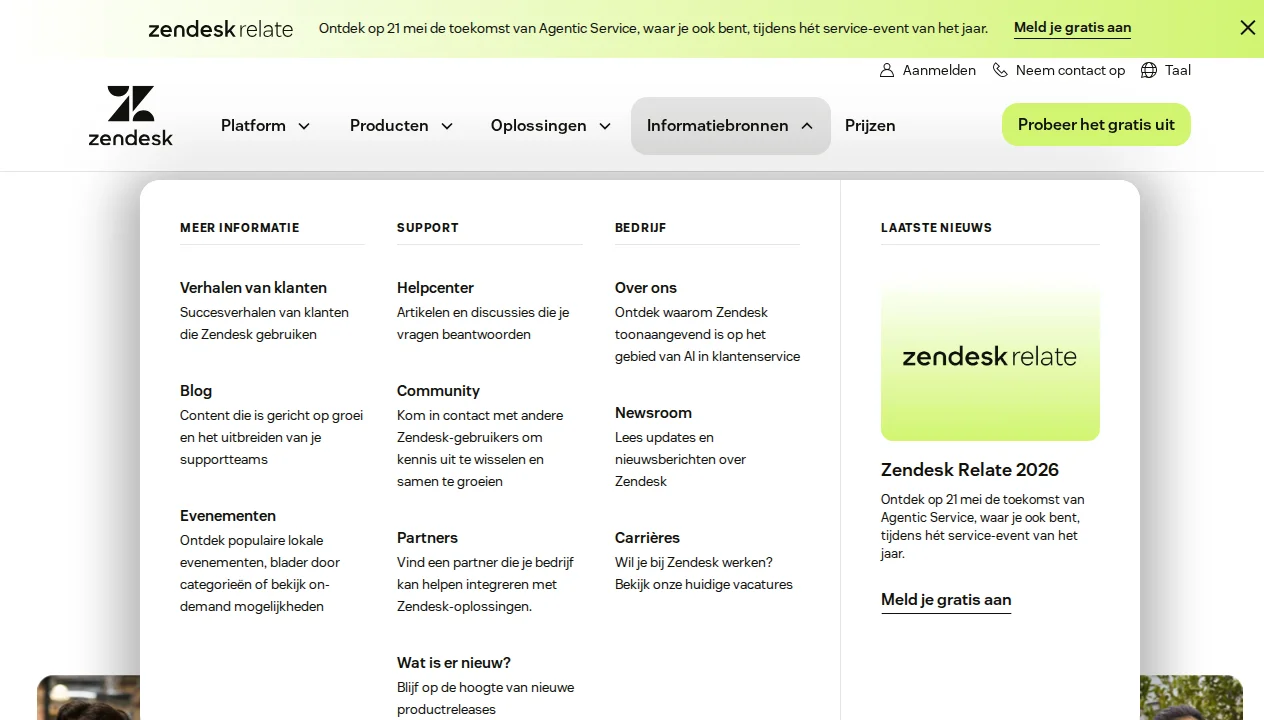Go to the Helpcenter page
The image size is (1264, 720).
tap(434, 288)
